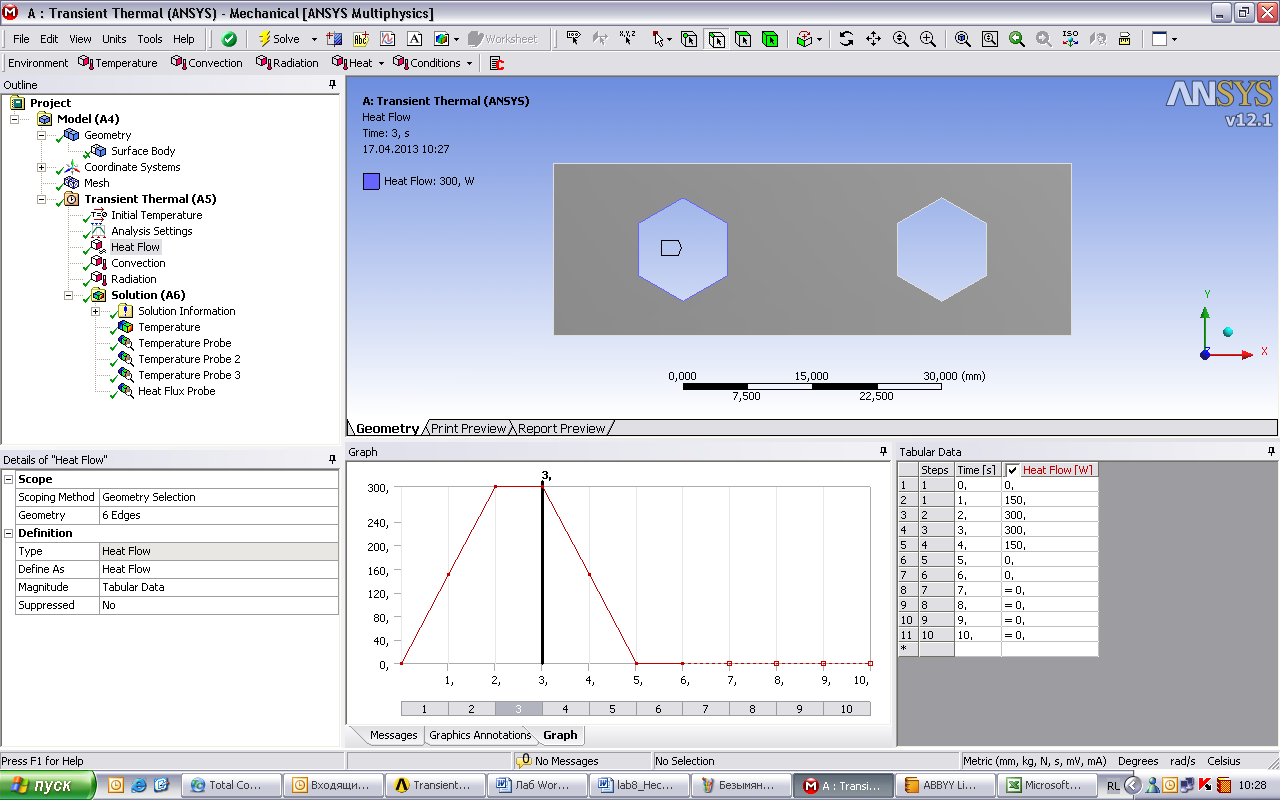Insert a Radiation load
Viewport: 1280px width, 800px height.
coord(287,63)
